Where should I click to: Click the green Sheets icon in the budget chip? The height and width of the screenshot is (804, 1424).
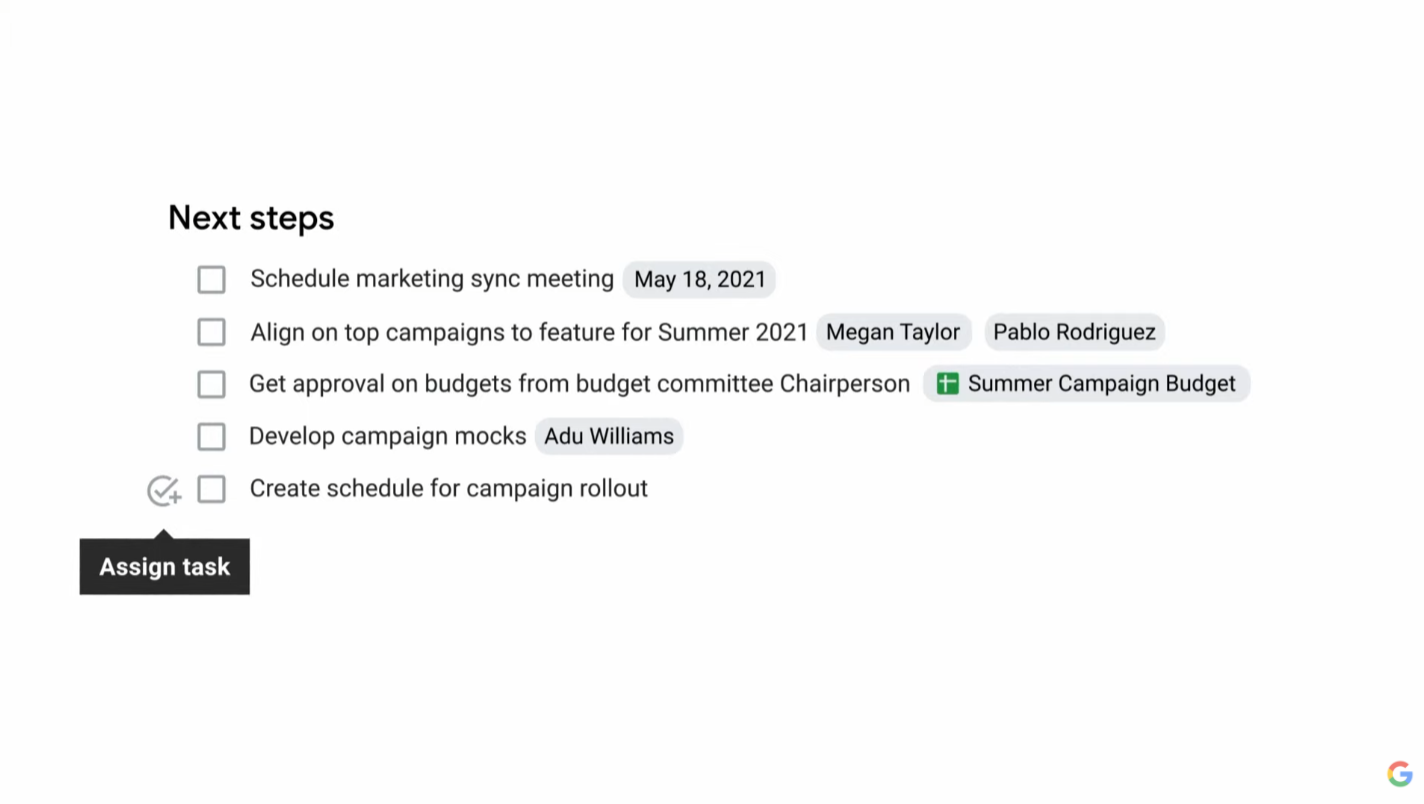(947, 384)
